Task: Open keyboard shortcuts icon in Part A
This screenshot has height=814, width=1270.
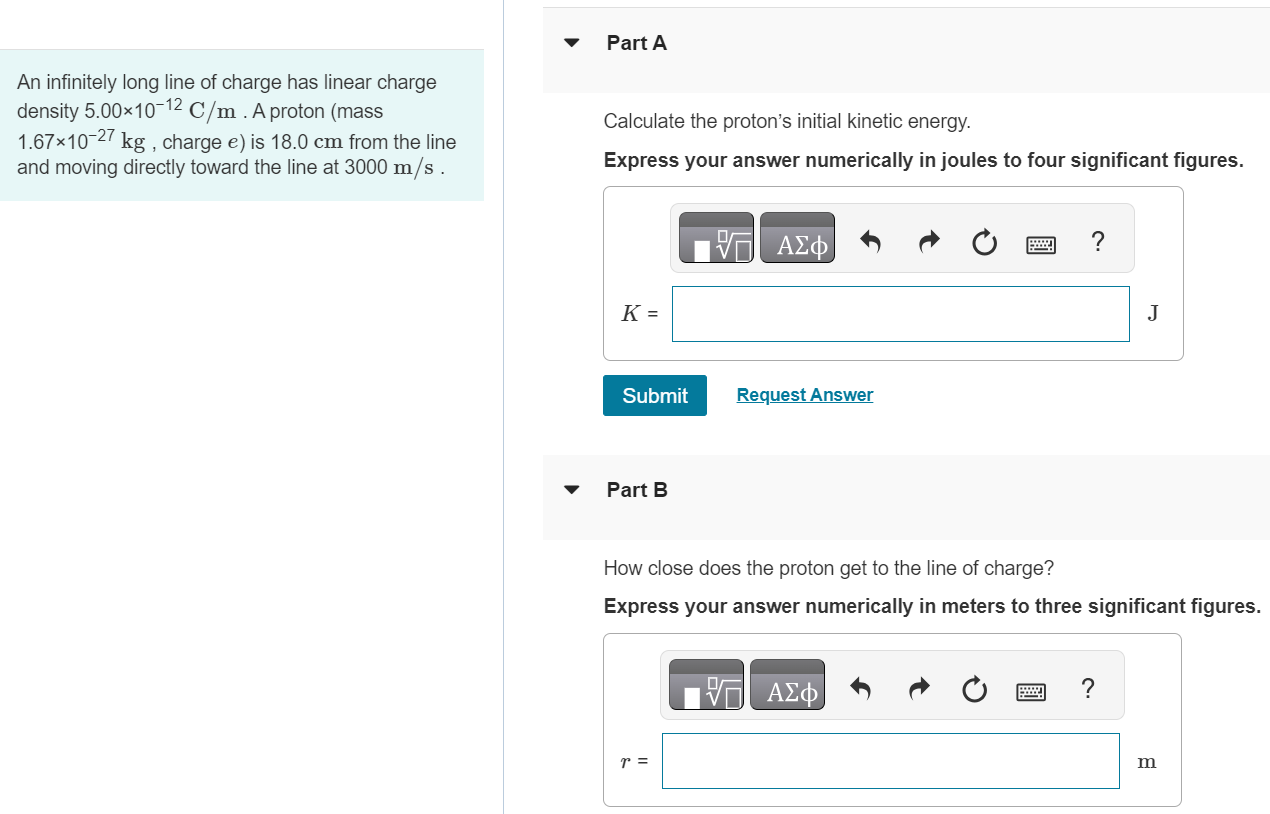Action: pyautogui.click(x=1041, y=243)
